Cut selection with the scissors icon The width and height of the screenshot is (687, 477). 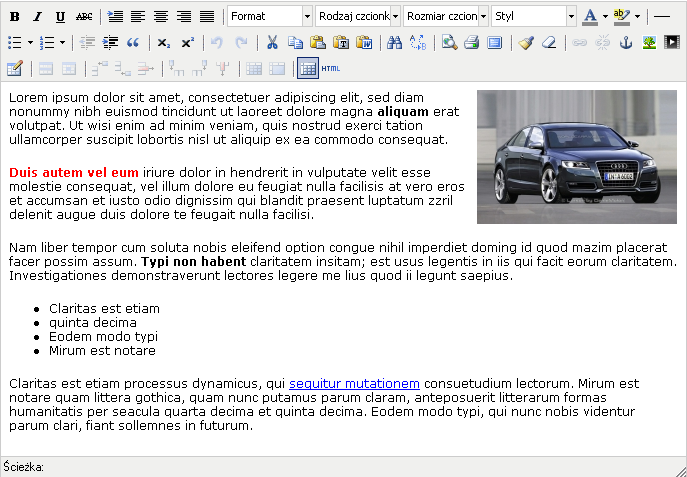(x=272, y=43)
